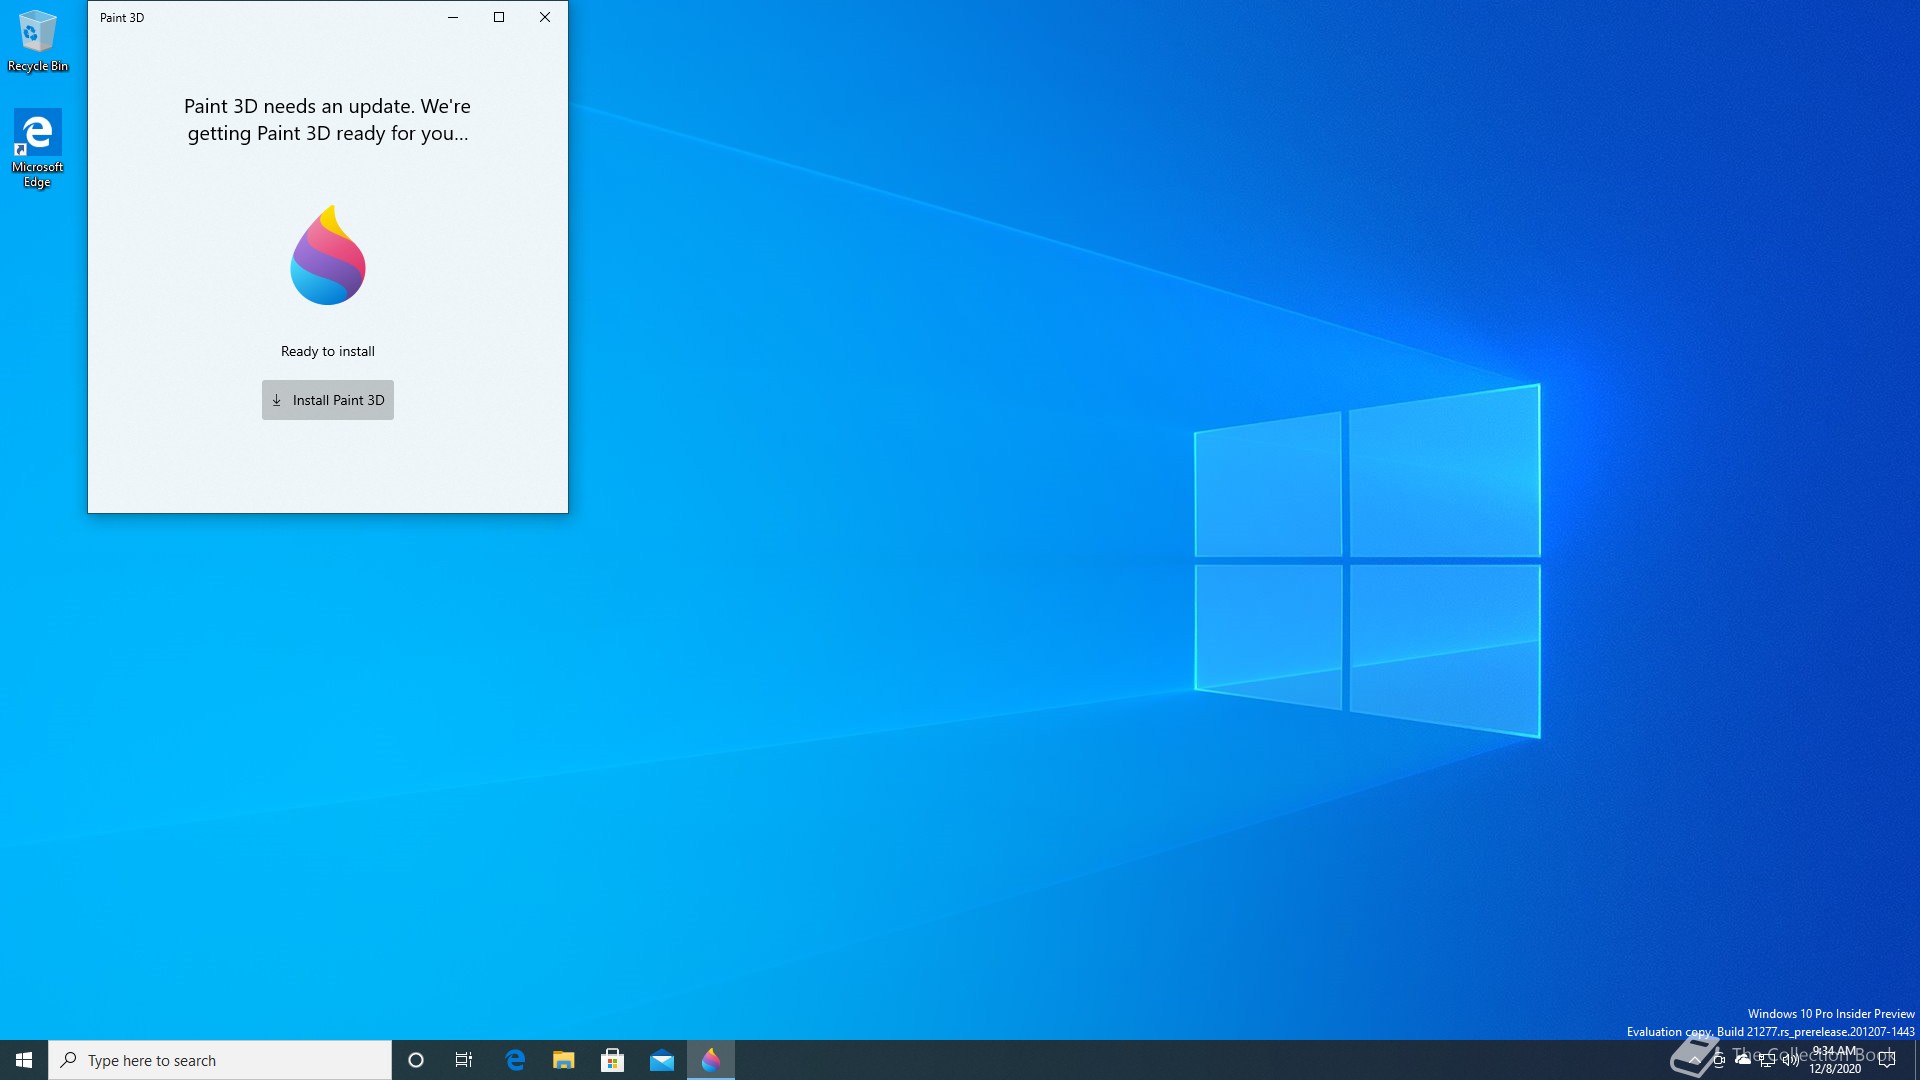Image resolution: width=1920 pixels, height=1080 pixels.
Task: Minimize the Paint 3D window
Action: point(453,17)
